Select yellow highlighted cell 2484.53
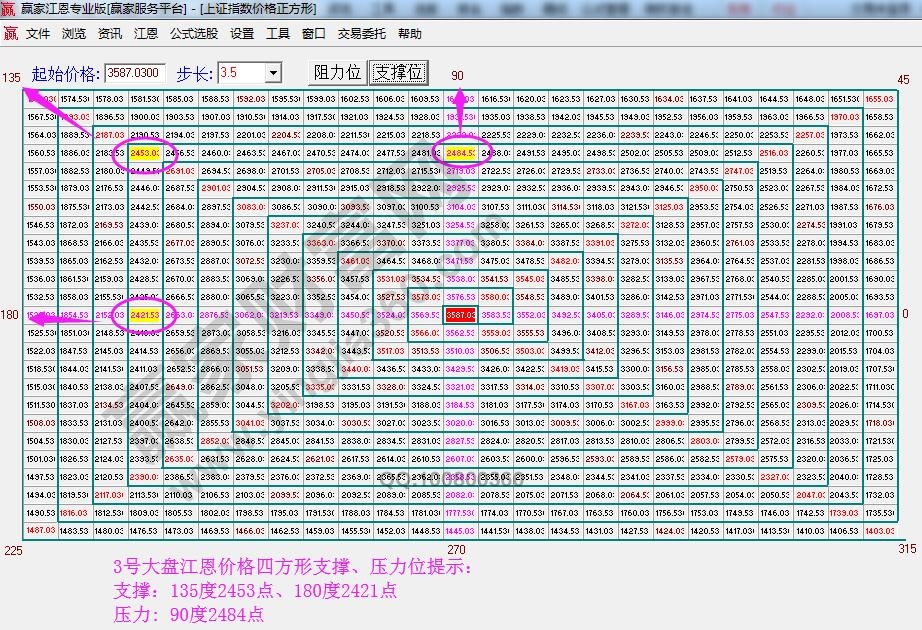Screen dimensions: 922x630 click(x=461, y=153)
